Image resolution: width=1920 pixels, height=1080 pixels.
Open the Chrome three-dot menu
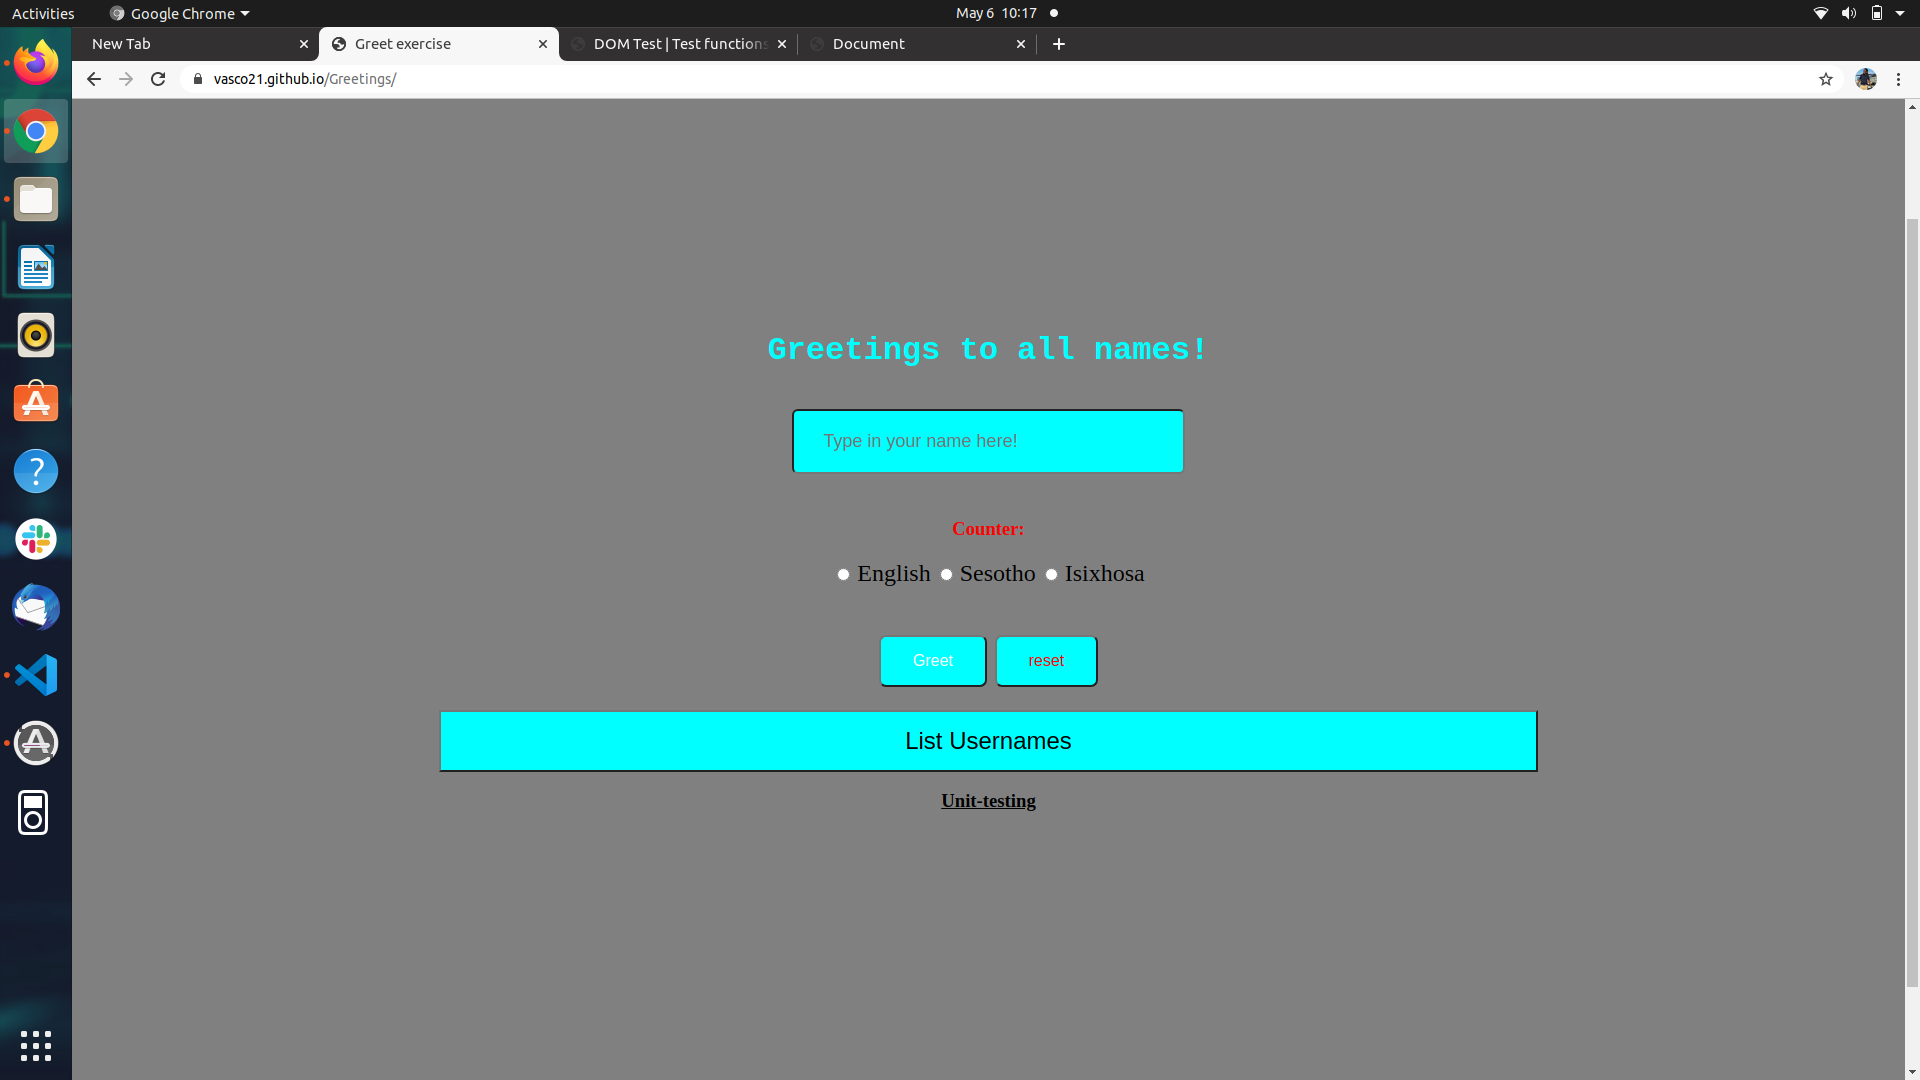pyautogui.click(x=1898, y=79)
